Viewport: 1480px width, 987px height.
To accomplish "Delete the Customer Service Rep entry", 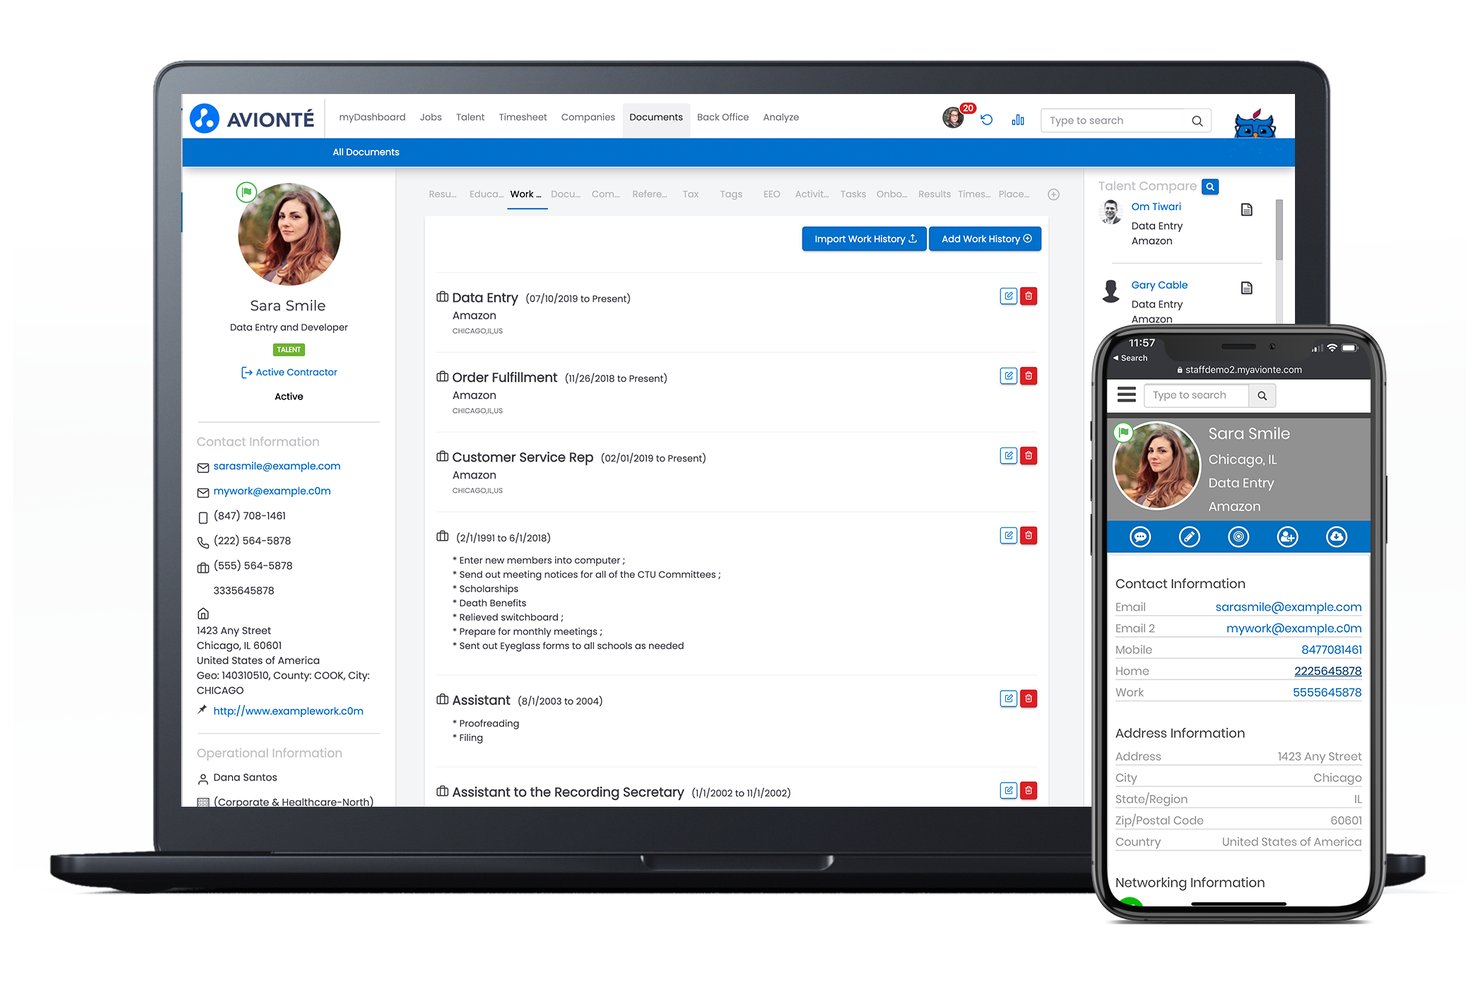I will (x=1028, y=456).
